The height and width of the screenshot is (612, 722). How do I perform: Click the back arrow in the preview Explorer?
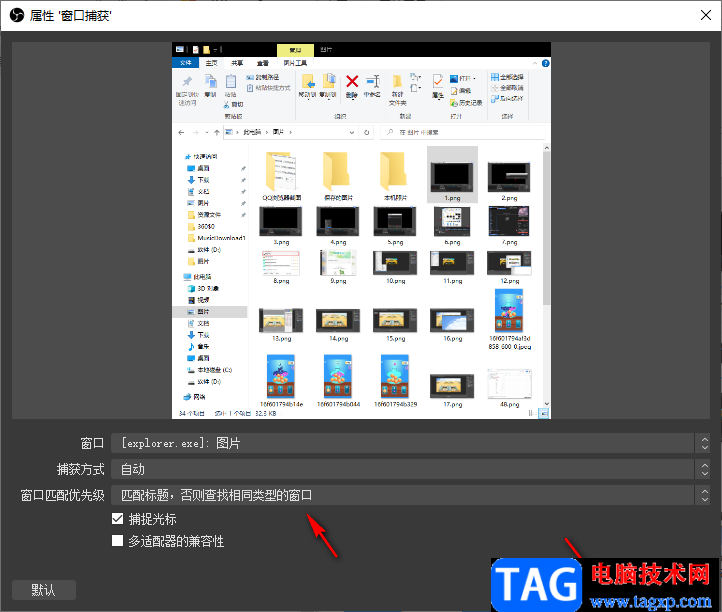click(181, 133)
